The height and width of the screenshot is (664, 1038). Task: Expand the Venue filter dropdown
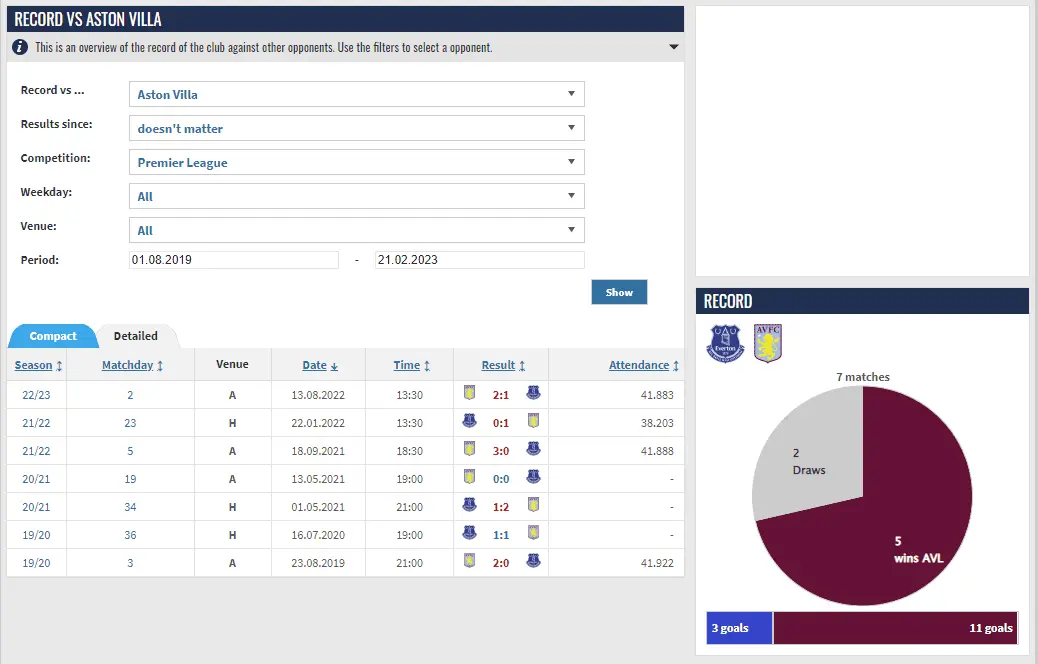click(356, 230)
